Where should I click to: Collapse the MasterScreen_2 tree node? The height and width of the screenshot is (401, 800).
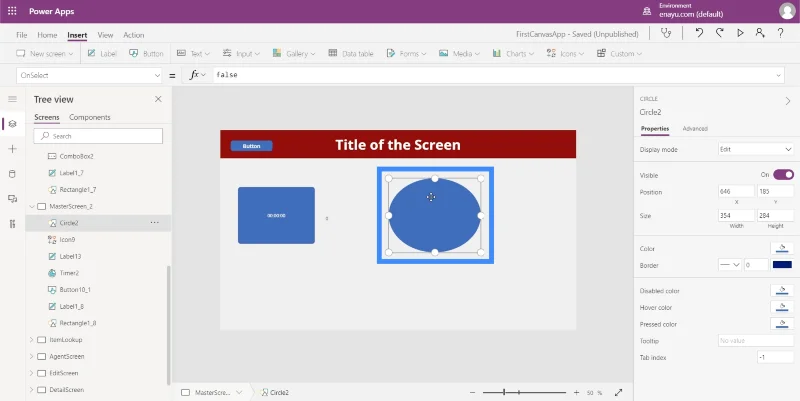(31, 207)
